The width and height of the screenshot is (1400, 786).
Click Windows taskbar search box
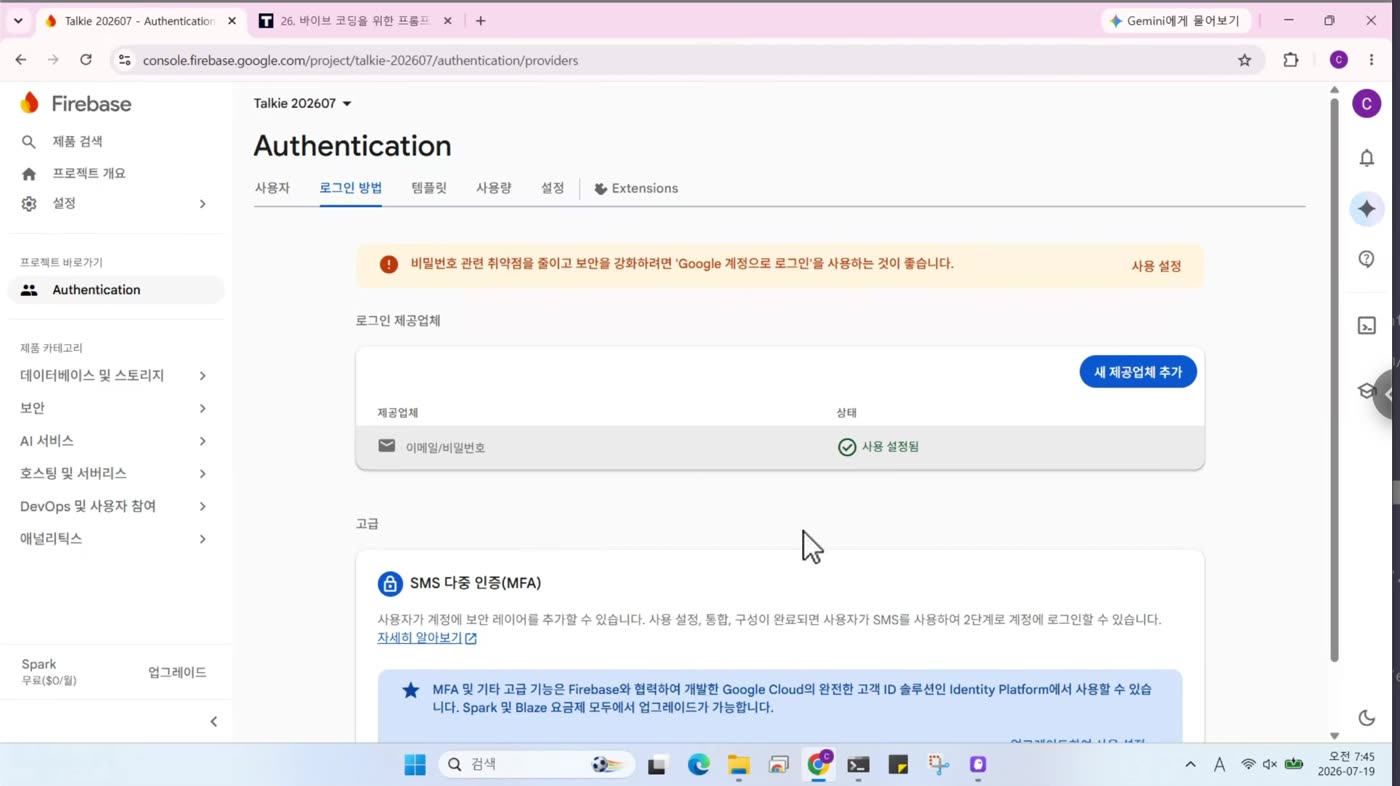coord(536,764)
